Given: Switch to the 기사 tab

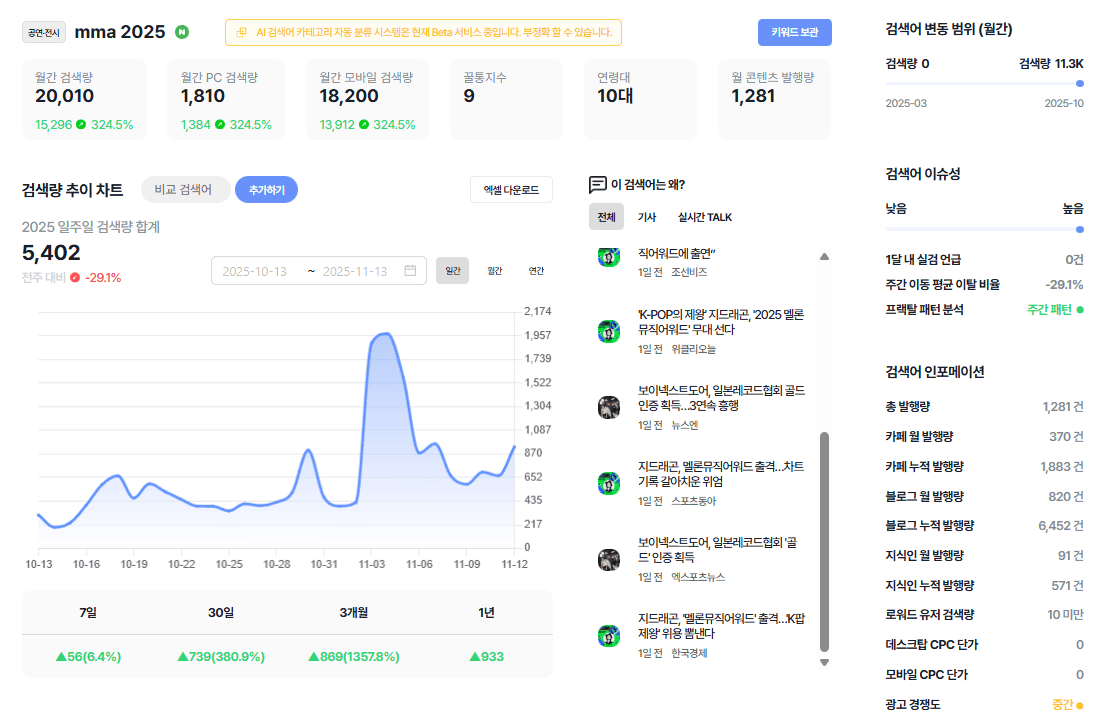Looking at the screenshot, I should (646, 217).
